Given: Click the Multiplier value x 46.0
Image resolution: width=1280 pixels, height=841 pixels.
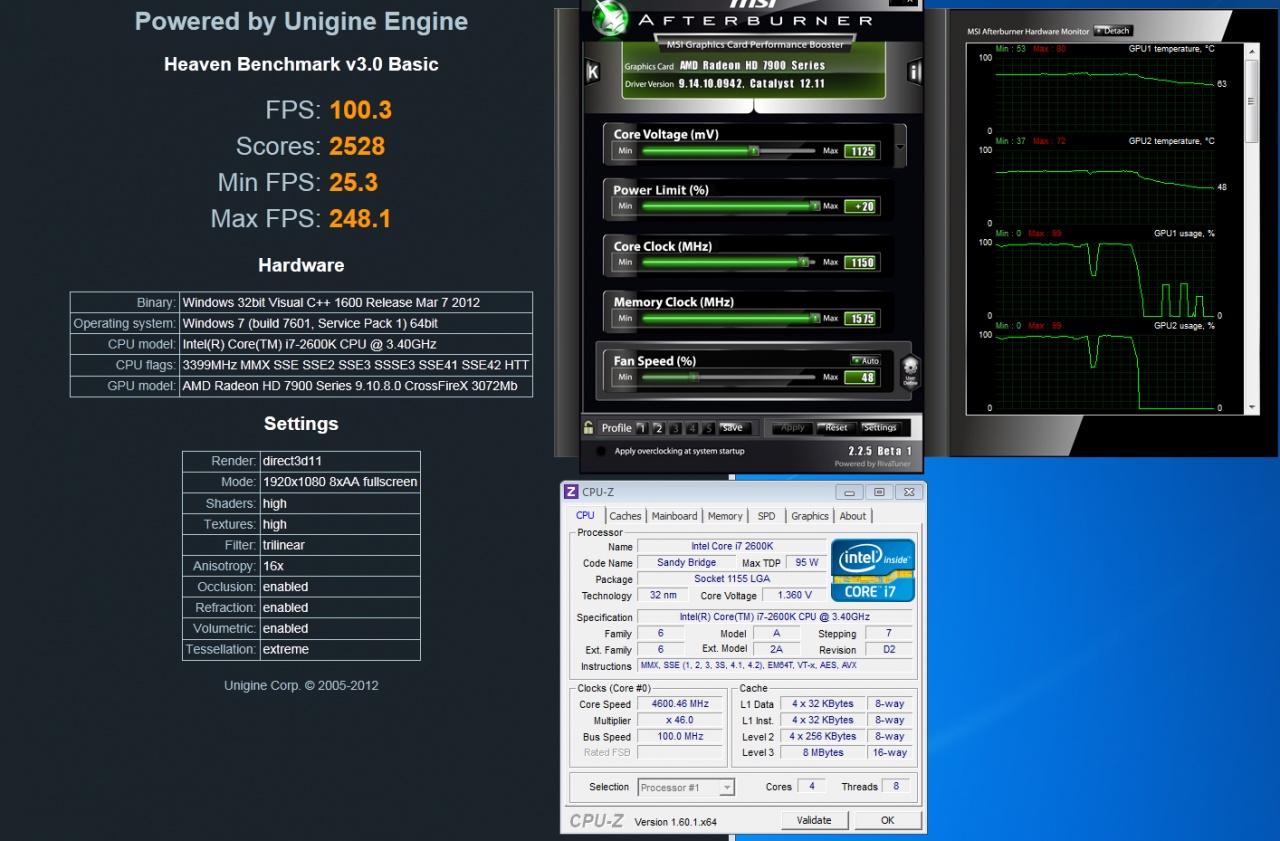Looking at the screenshot, I should click(679, 720).
